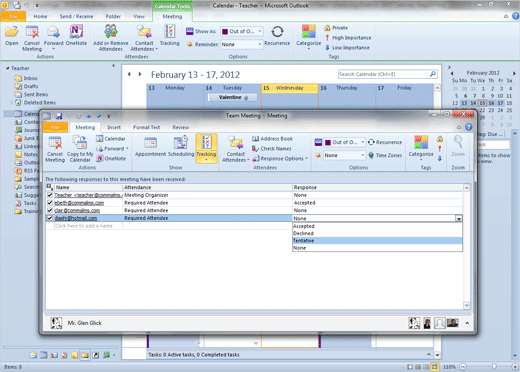This screenshot has width=520, height=372.
Task: Toggle Private lock in main ribbon Tags
Action: click(x=336, y=28)
